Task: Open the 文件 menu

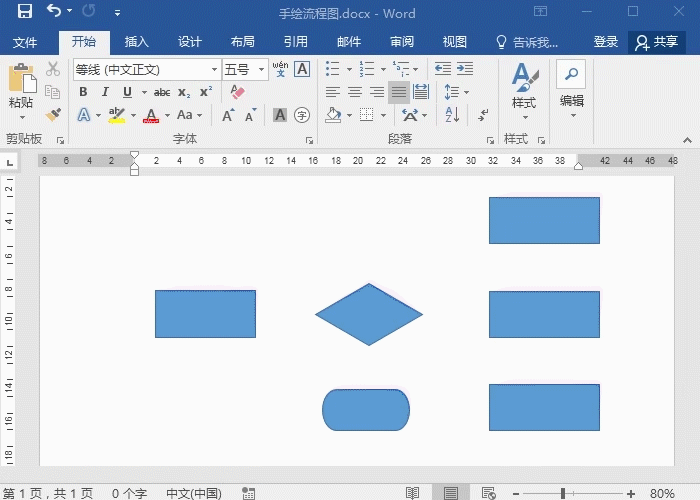Action: (x=25, y=42)
